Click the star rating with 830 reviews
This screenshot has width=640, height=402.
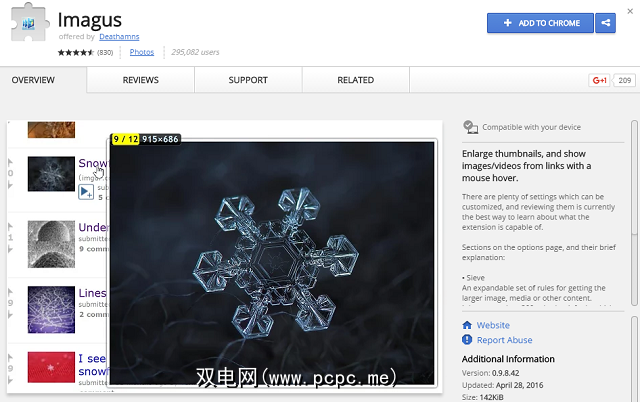click(x=85, y=52)
